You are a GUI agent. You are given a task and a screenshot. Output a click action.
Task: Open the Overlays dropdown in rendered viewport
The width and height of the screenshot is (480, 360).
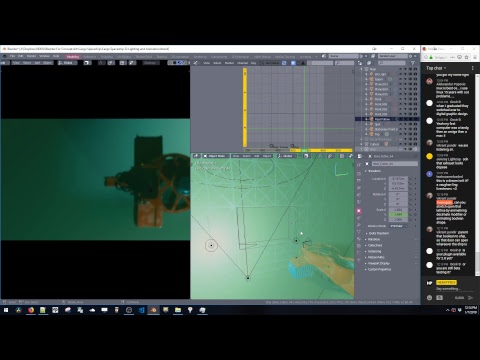click(x=150, y=63)
